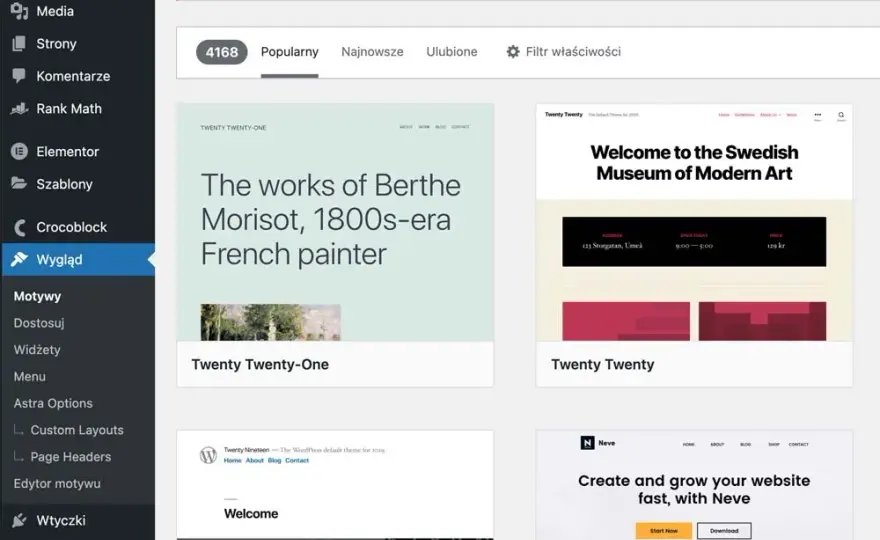Open Edytor motywu submenu link

[x=57, y=483]
